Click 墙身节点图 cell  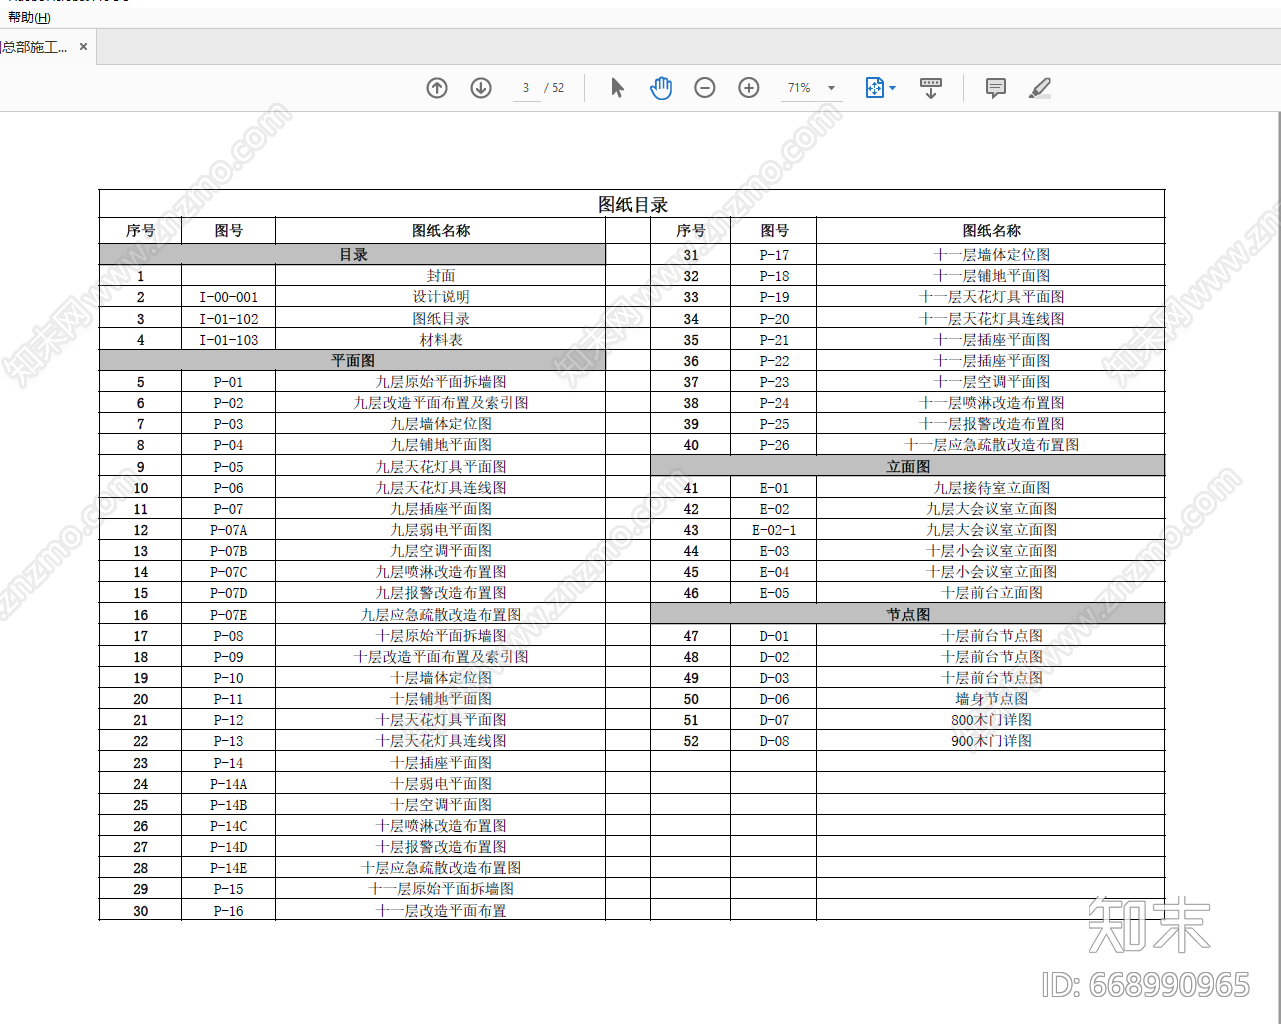(991, 699)
